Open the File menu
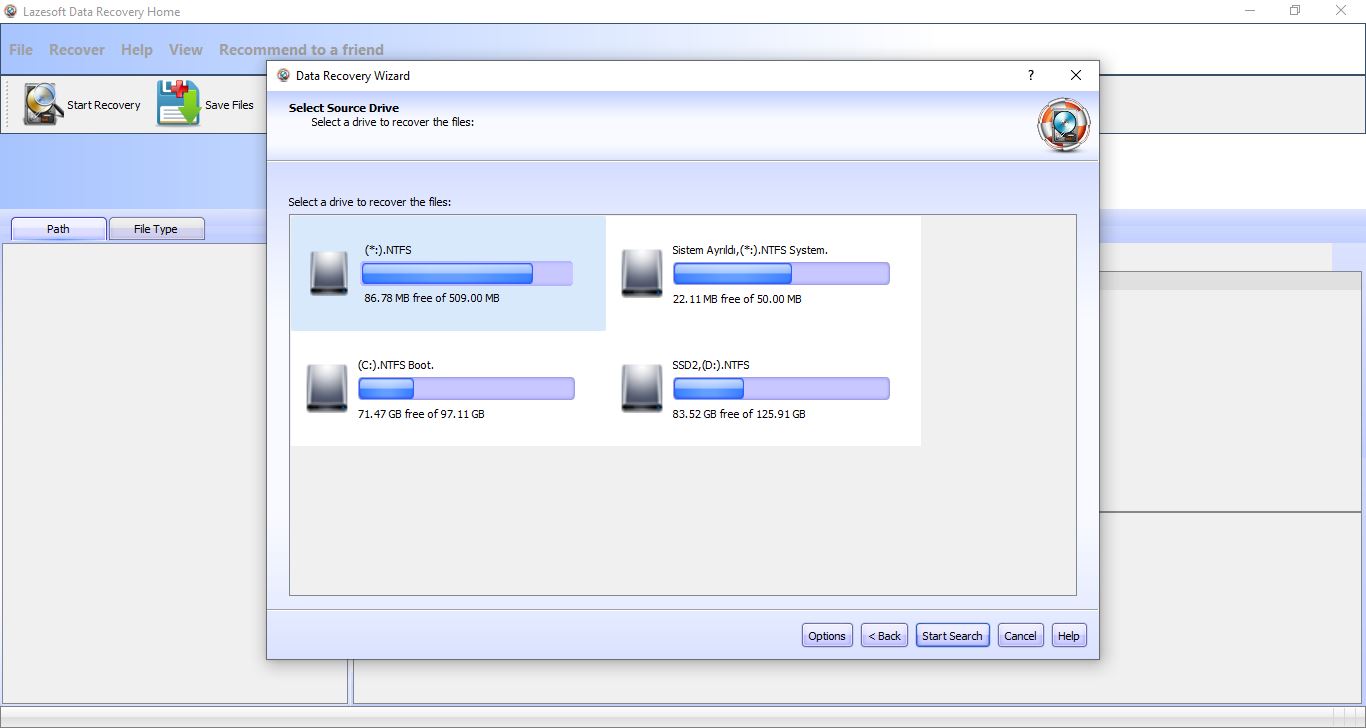This screenshot has width=1366, height=728. [21, 49]
